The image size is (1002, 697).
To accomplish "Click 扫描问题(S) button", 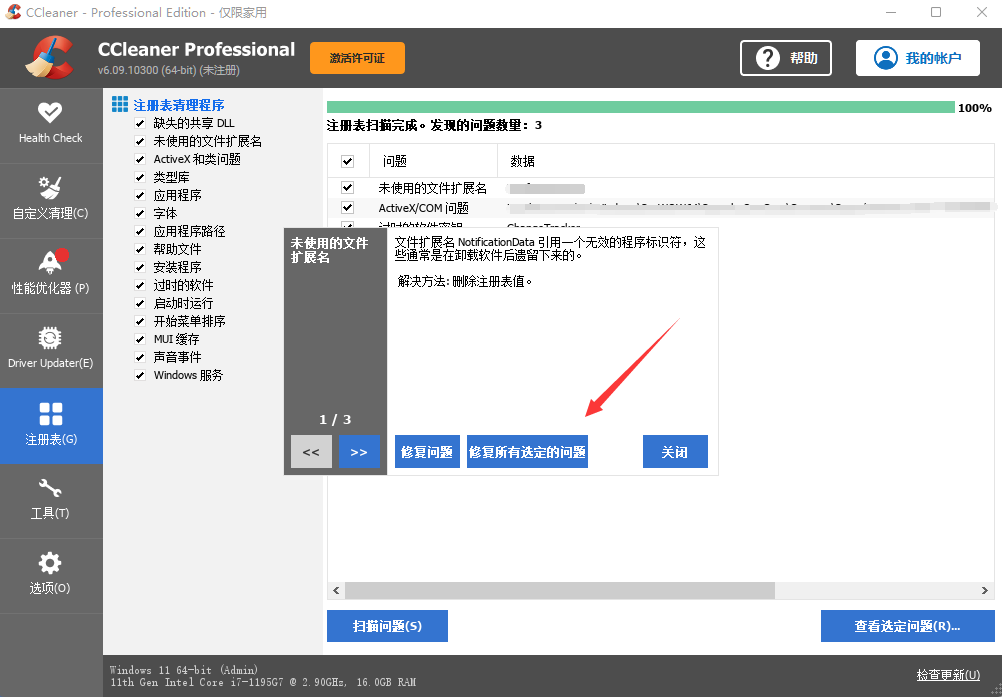I will [387, 626].
